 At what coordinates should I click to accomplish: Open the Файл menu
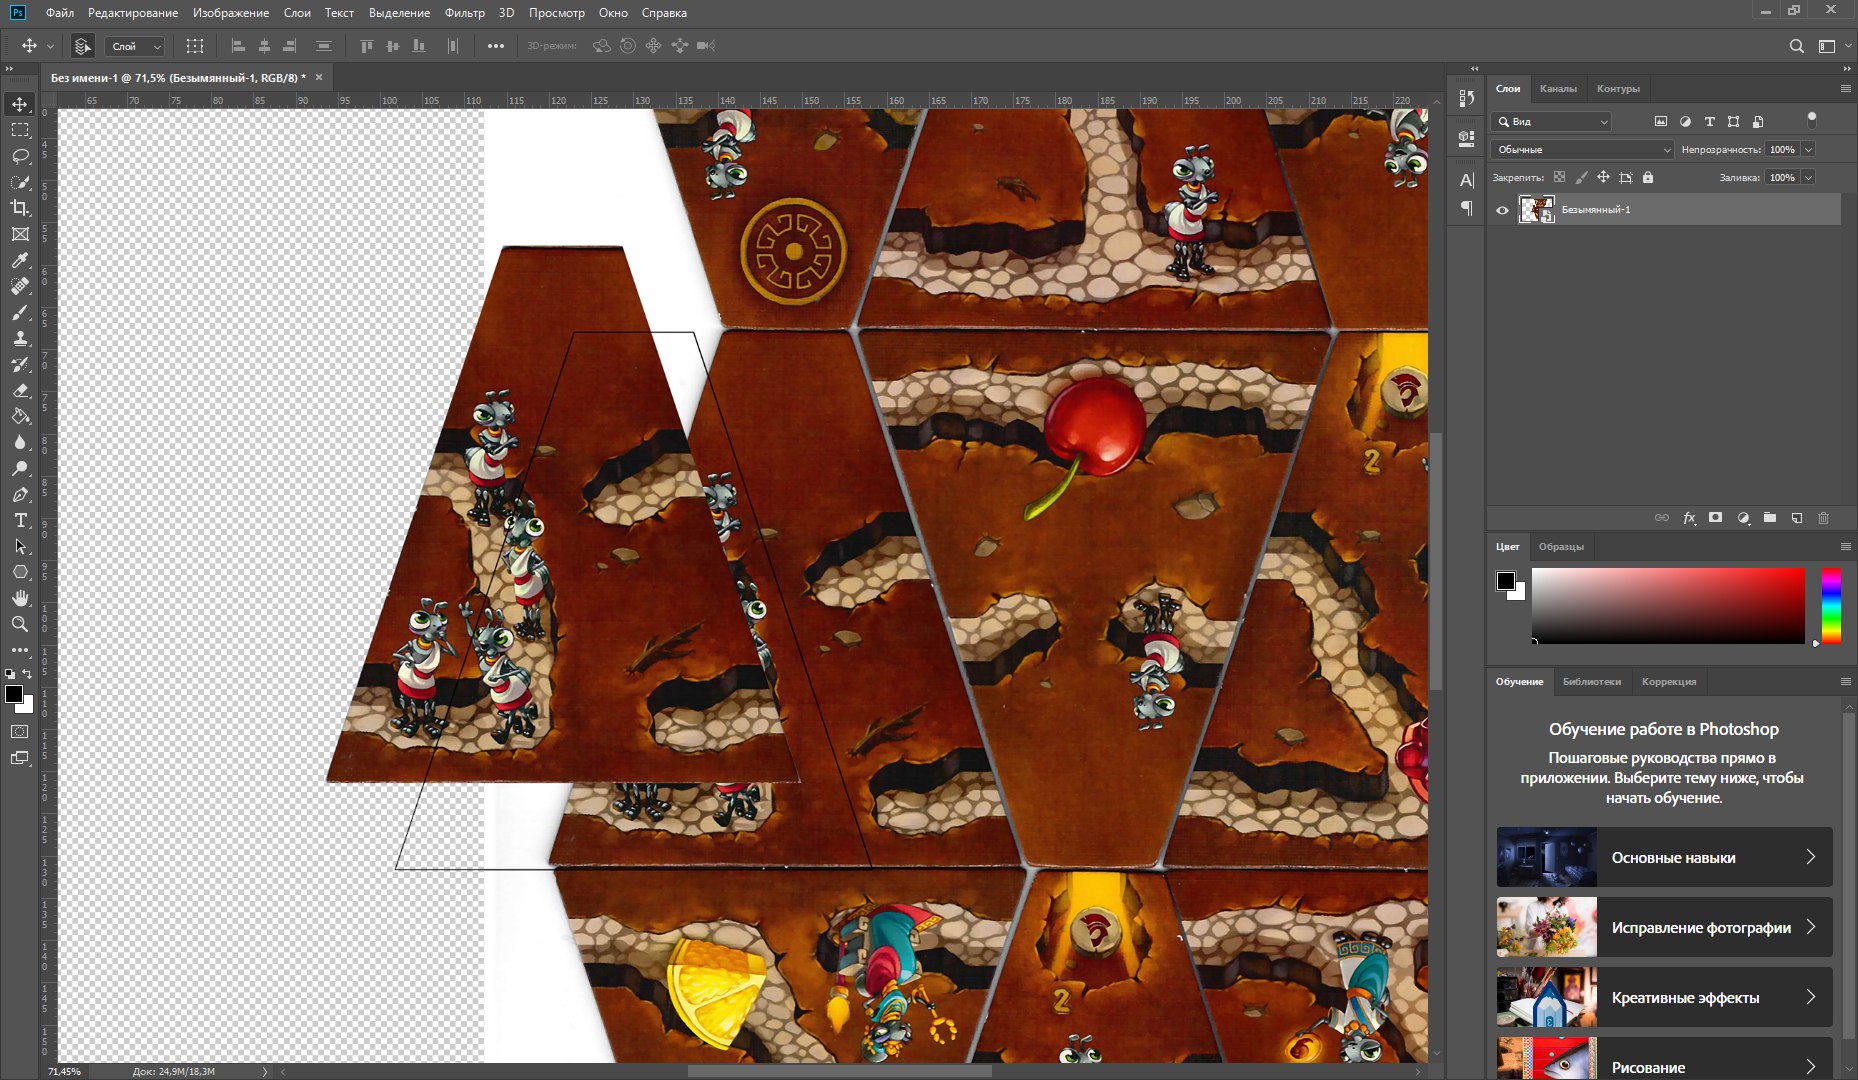60,13
